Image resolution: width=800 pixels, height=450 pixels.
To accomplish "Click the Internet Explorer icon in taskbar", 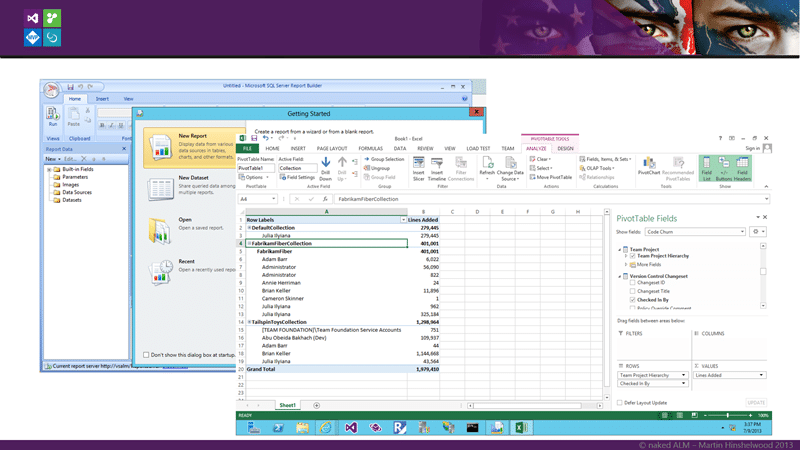I will point(326,428).
